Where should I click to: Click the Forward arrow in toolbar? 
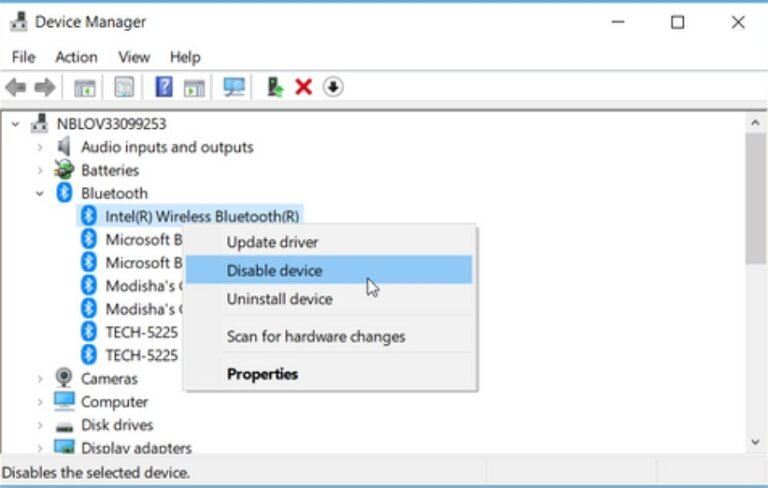(44, 88)
